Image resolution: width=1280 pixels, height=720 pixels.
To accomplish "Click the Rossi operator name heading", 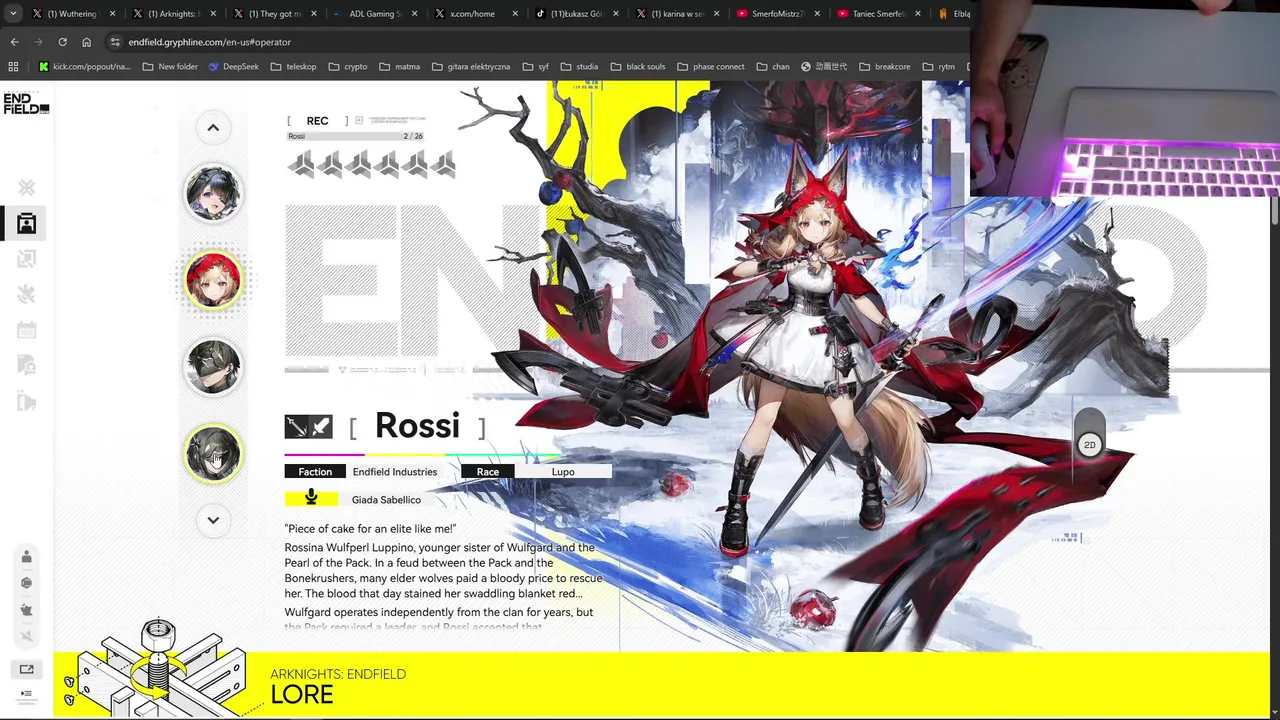I will (417, 426).
